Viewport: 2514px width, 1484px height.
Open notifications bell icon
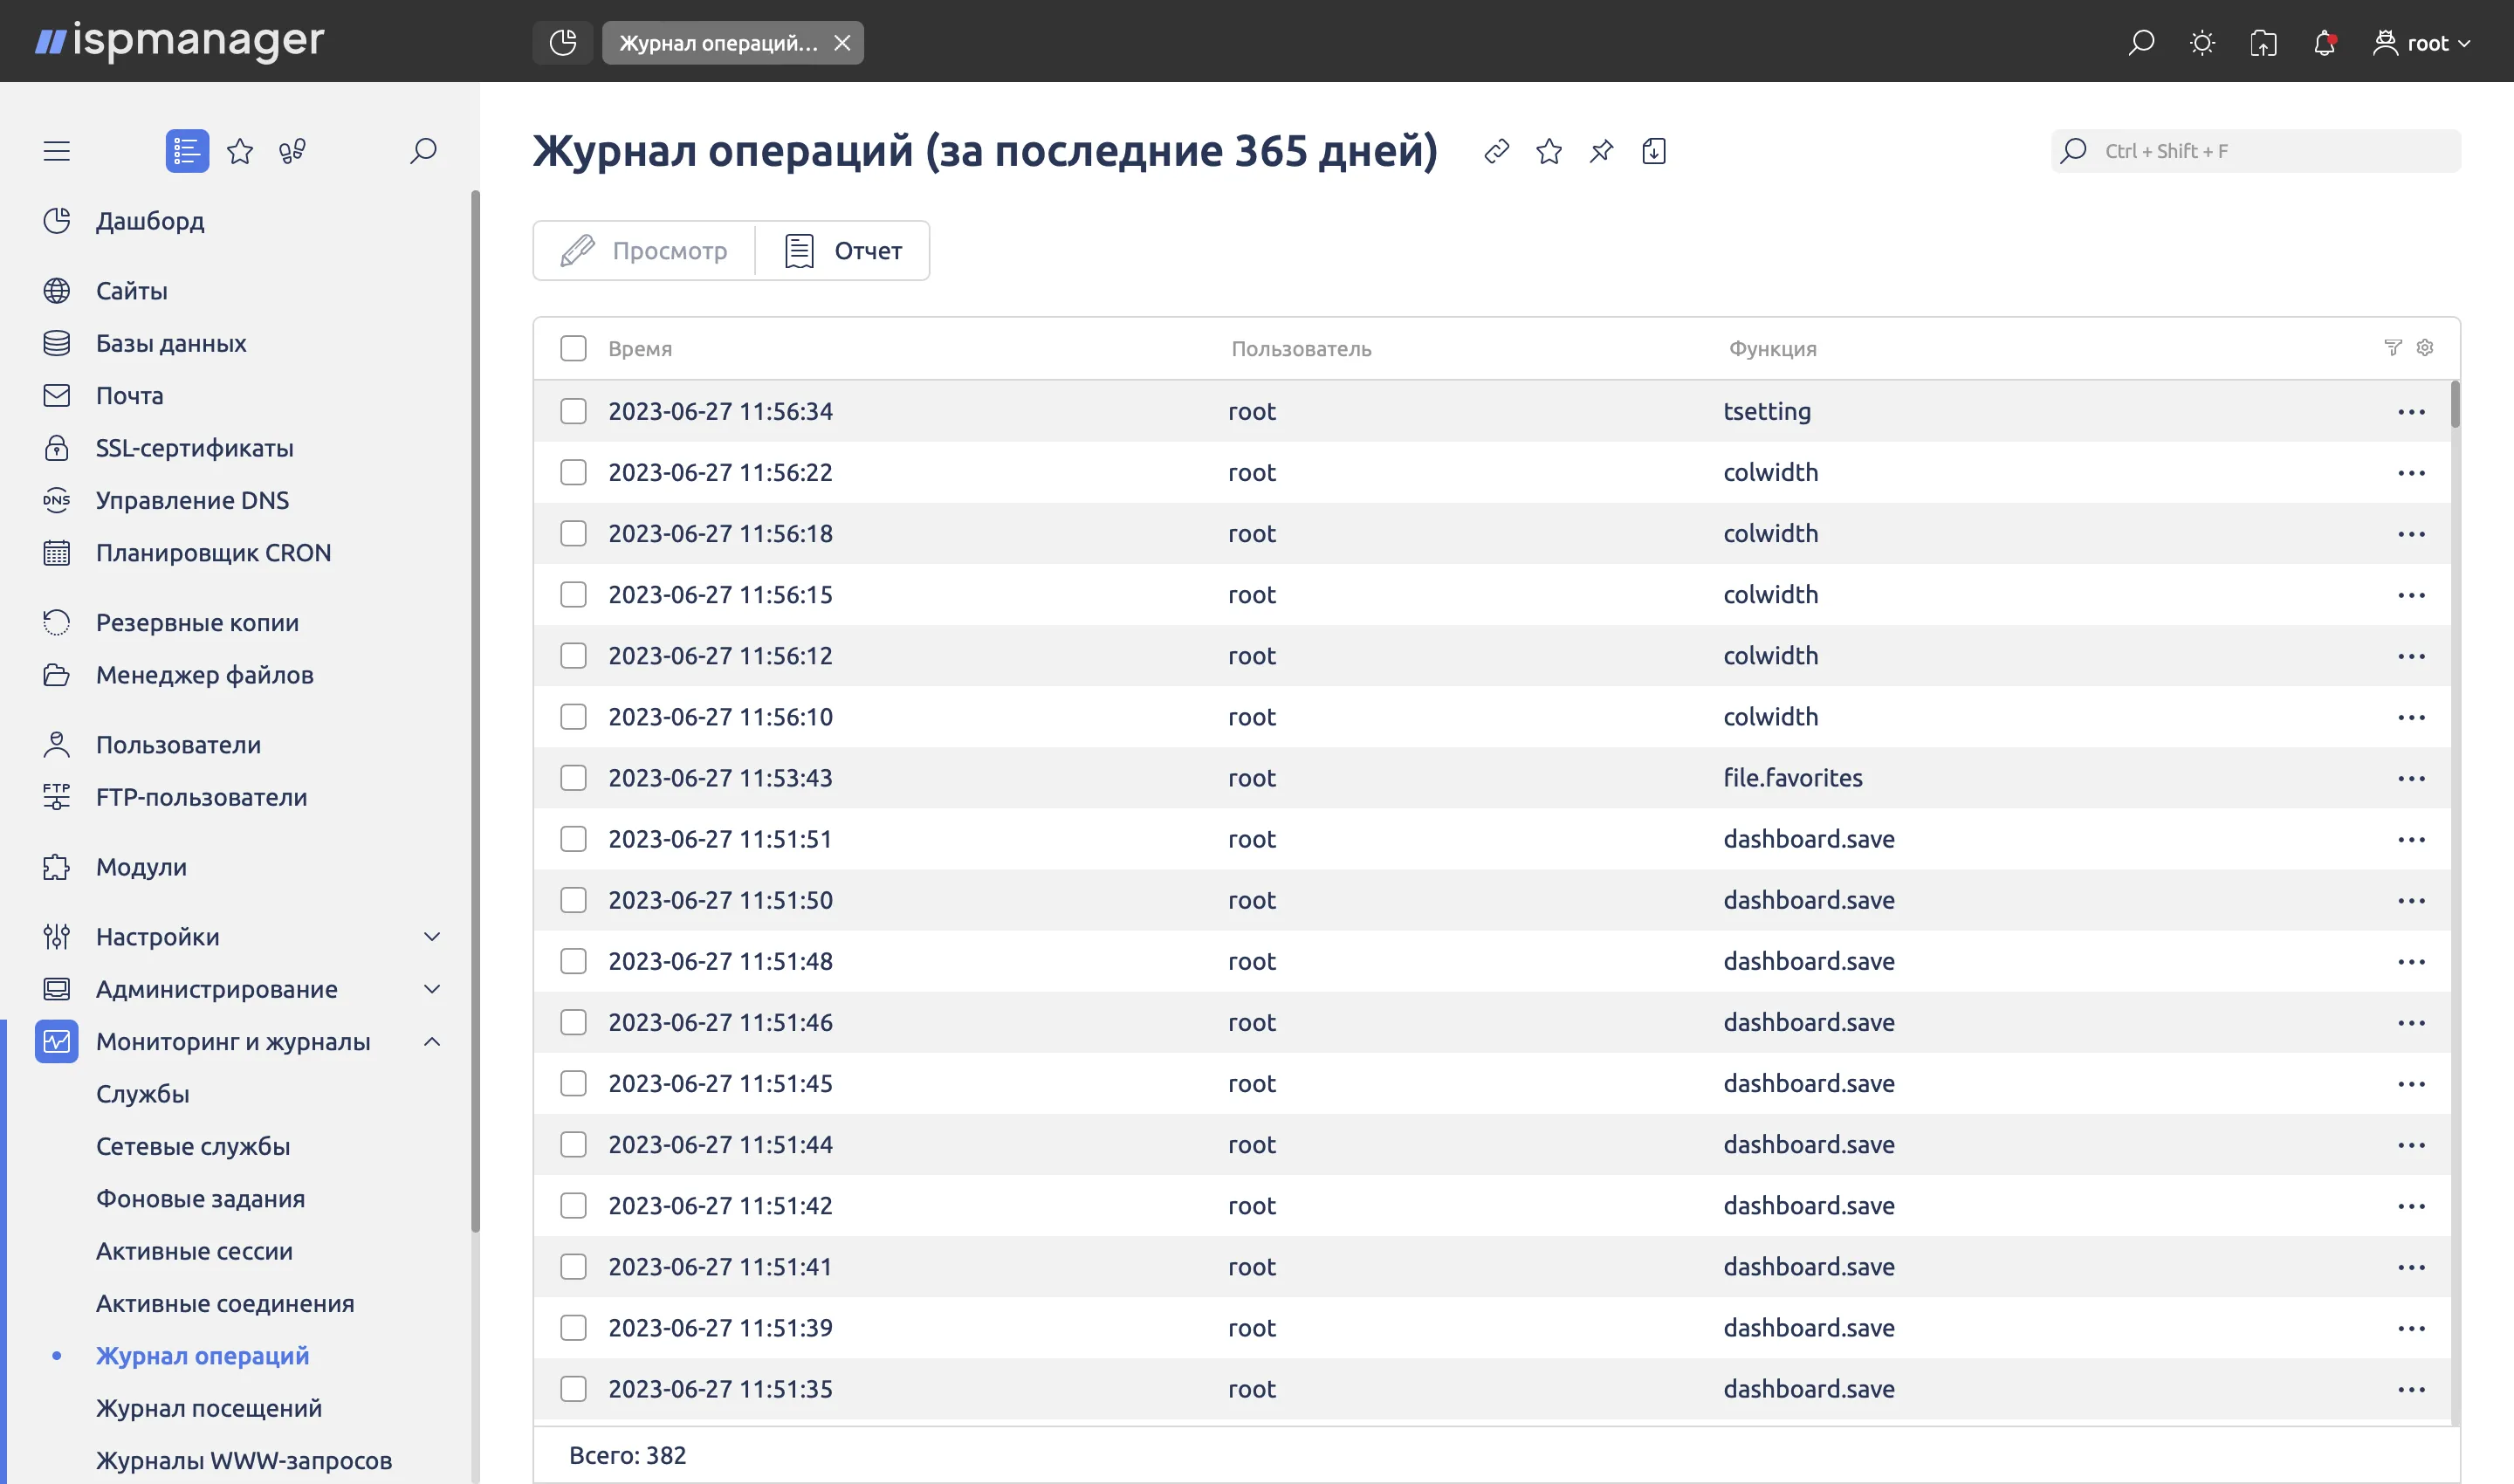(x=2324, y=43)
